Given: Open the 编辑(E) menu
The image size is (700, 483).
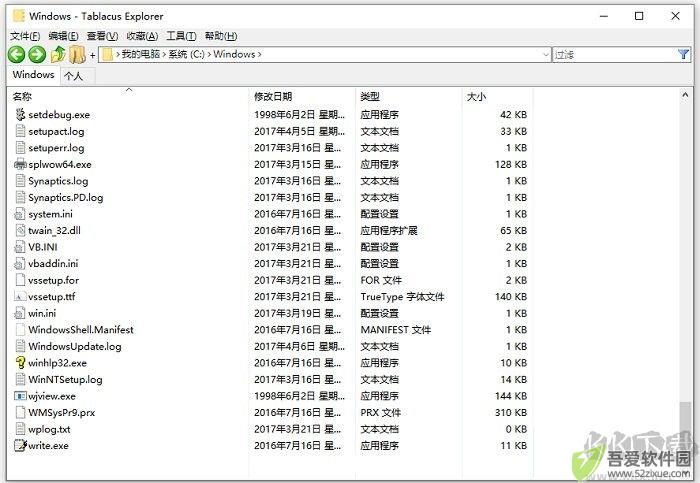Looking at the screenshot, I should 63,36.
